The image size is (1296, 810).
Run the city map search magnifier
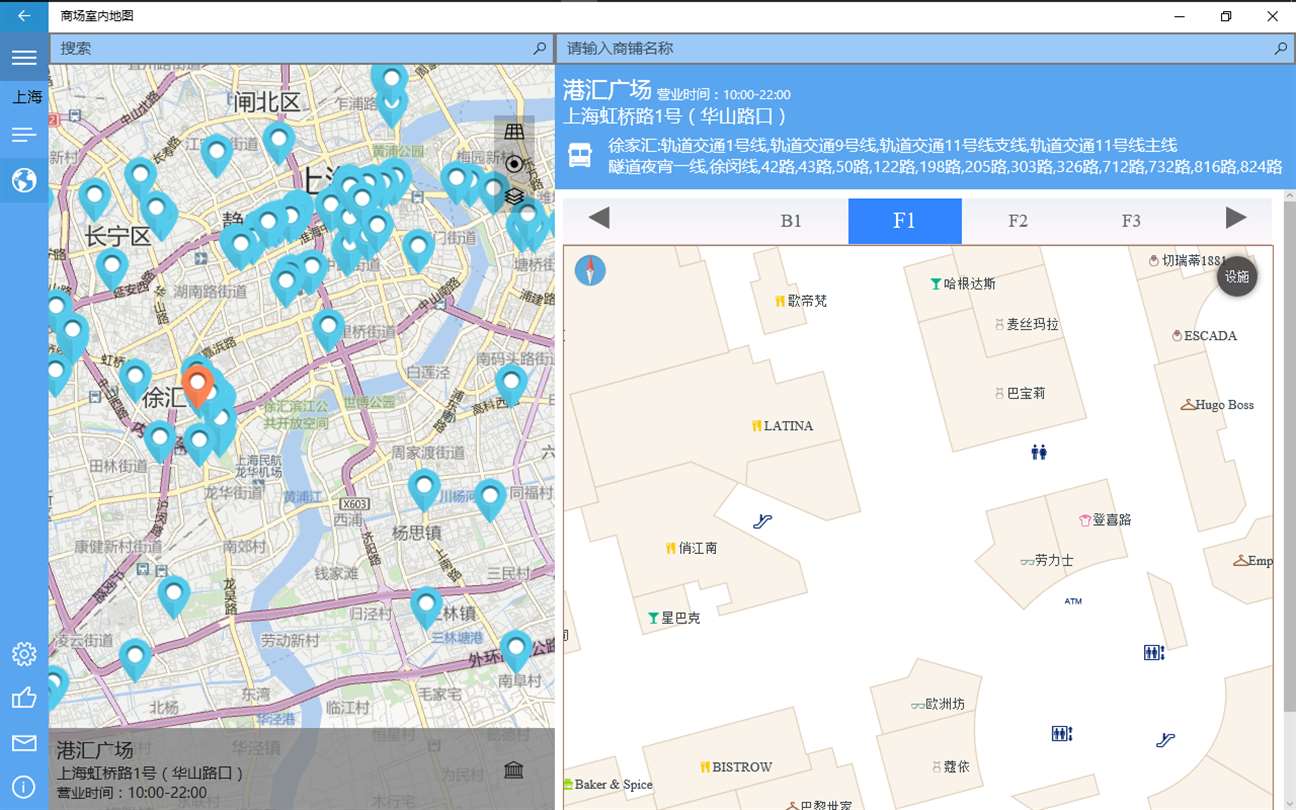tap(540, 48)
